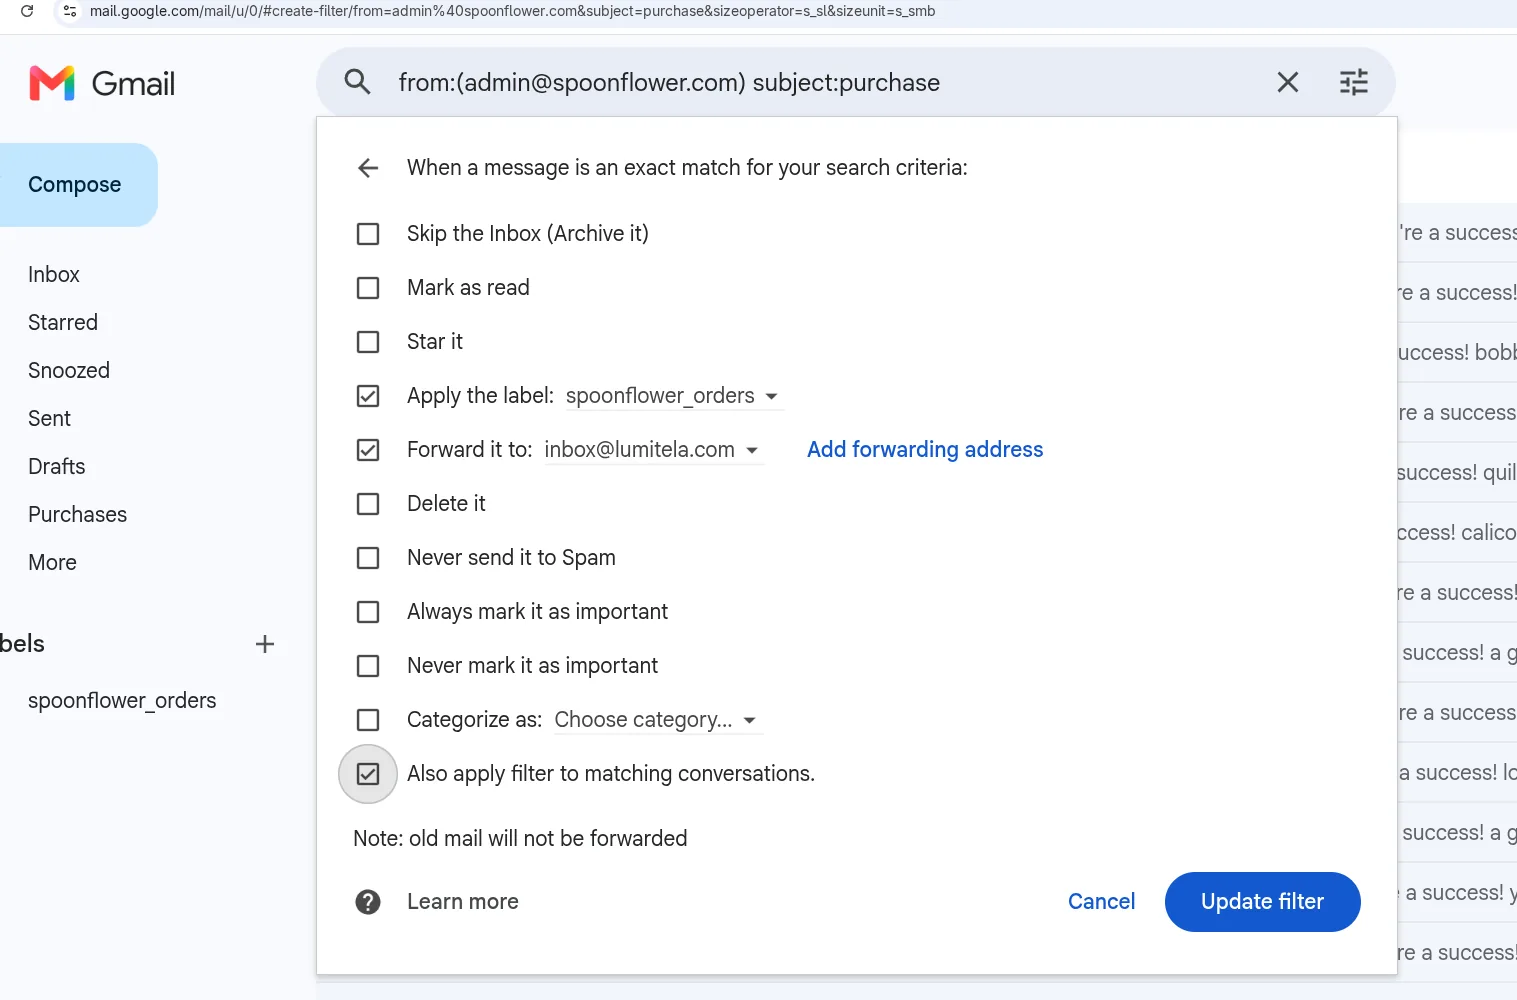Tick the Categorize as checkbox
1517x1000 pixels.
click(x=368, y=720)
